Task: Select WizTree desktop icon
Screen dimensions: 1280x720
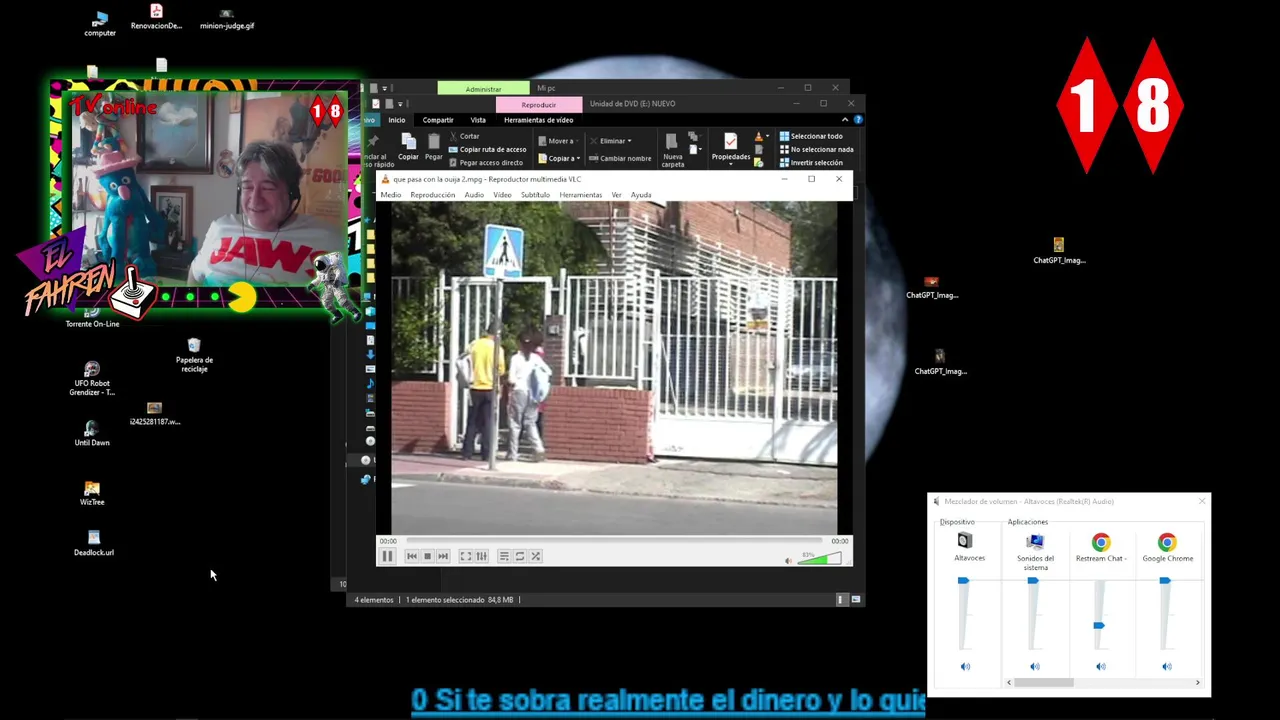Action: pos(92,493)
